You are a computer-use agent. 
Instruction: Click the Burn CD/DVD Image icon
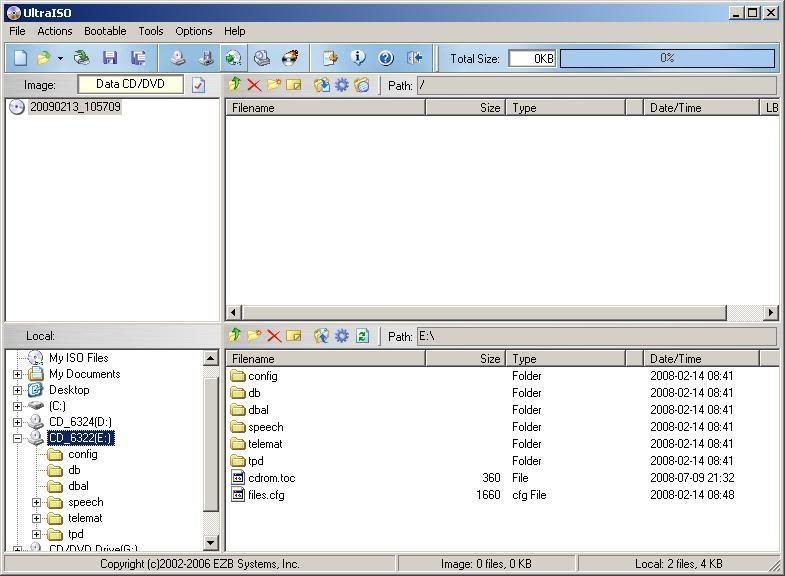(x=290, y=58)
